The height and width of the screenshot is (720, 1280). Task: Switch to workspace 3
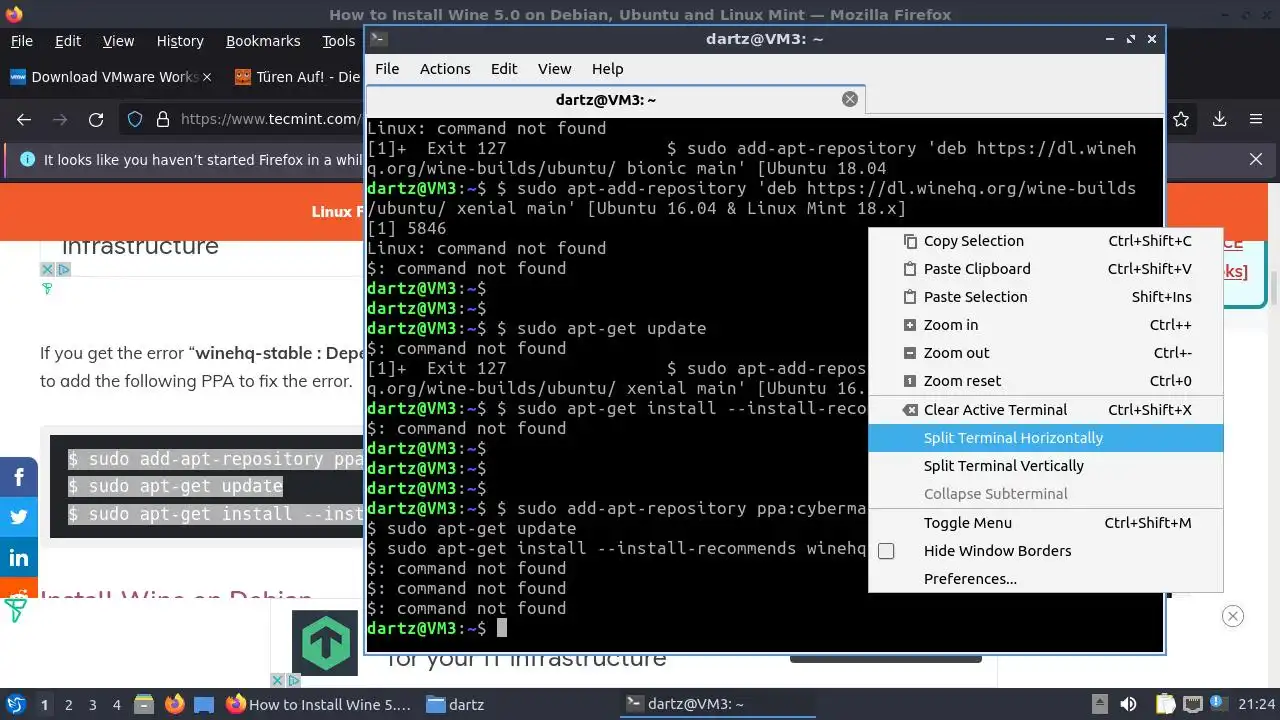(x=93, y=705)
